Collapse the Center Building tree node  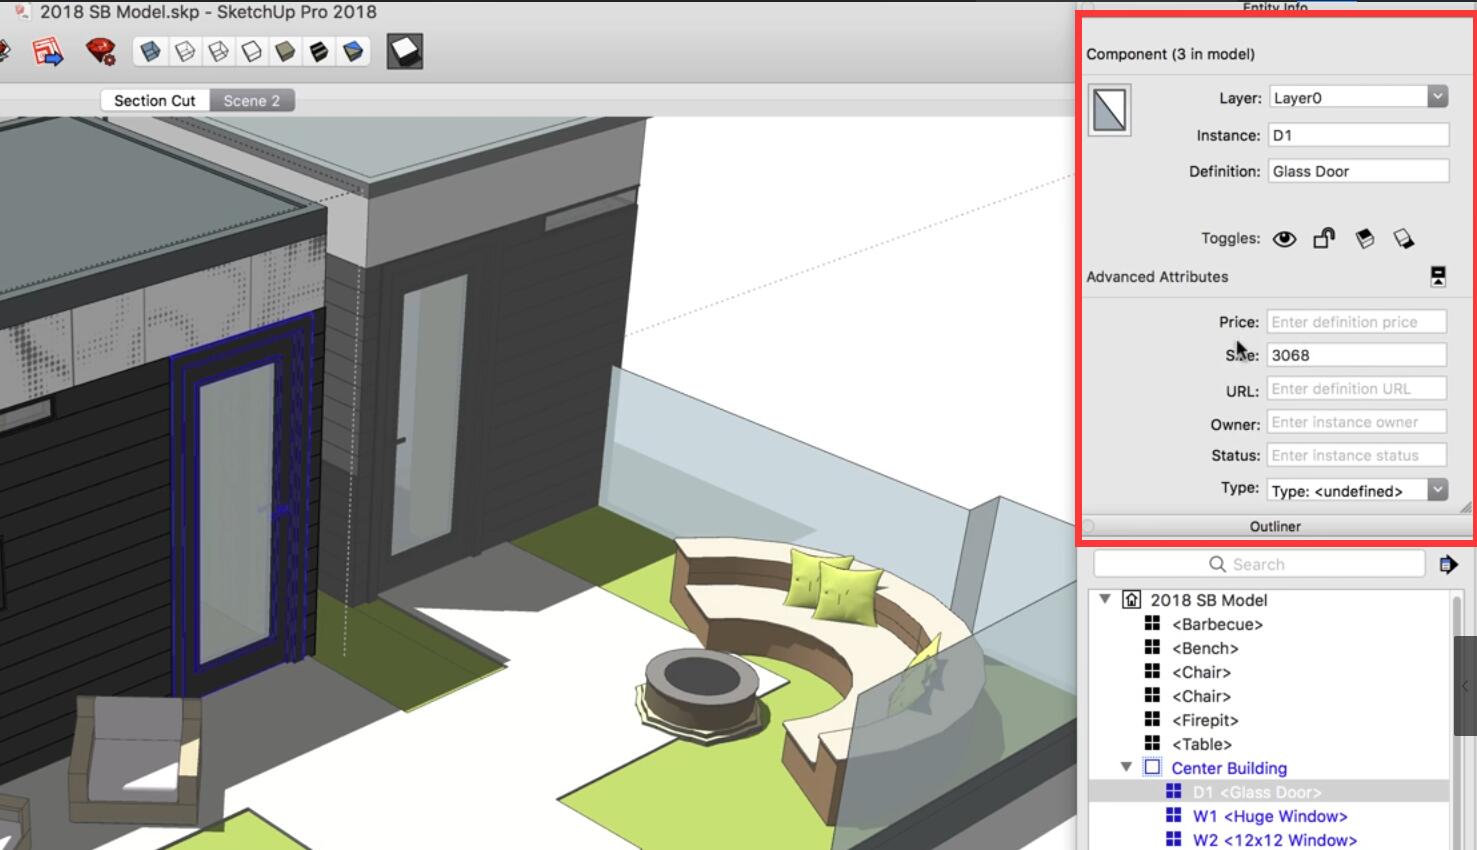click(1126, 768)
